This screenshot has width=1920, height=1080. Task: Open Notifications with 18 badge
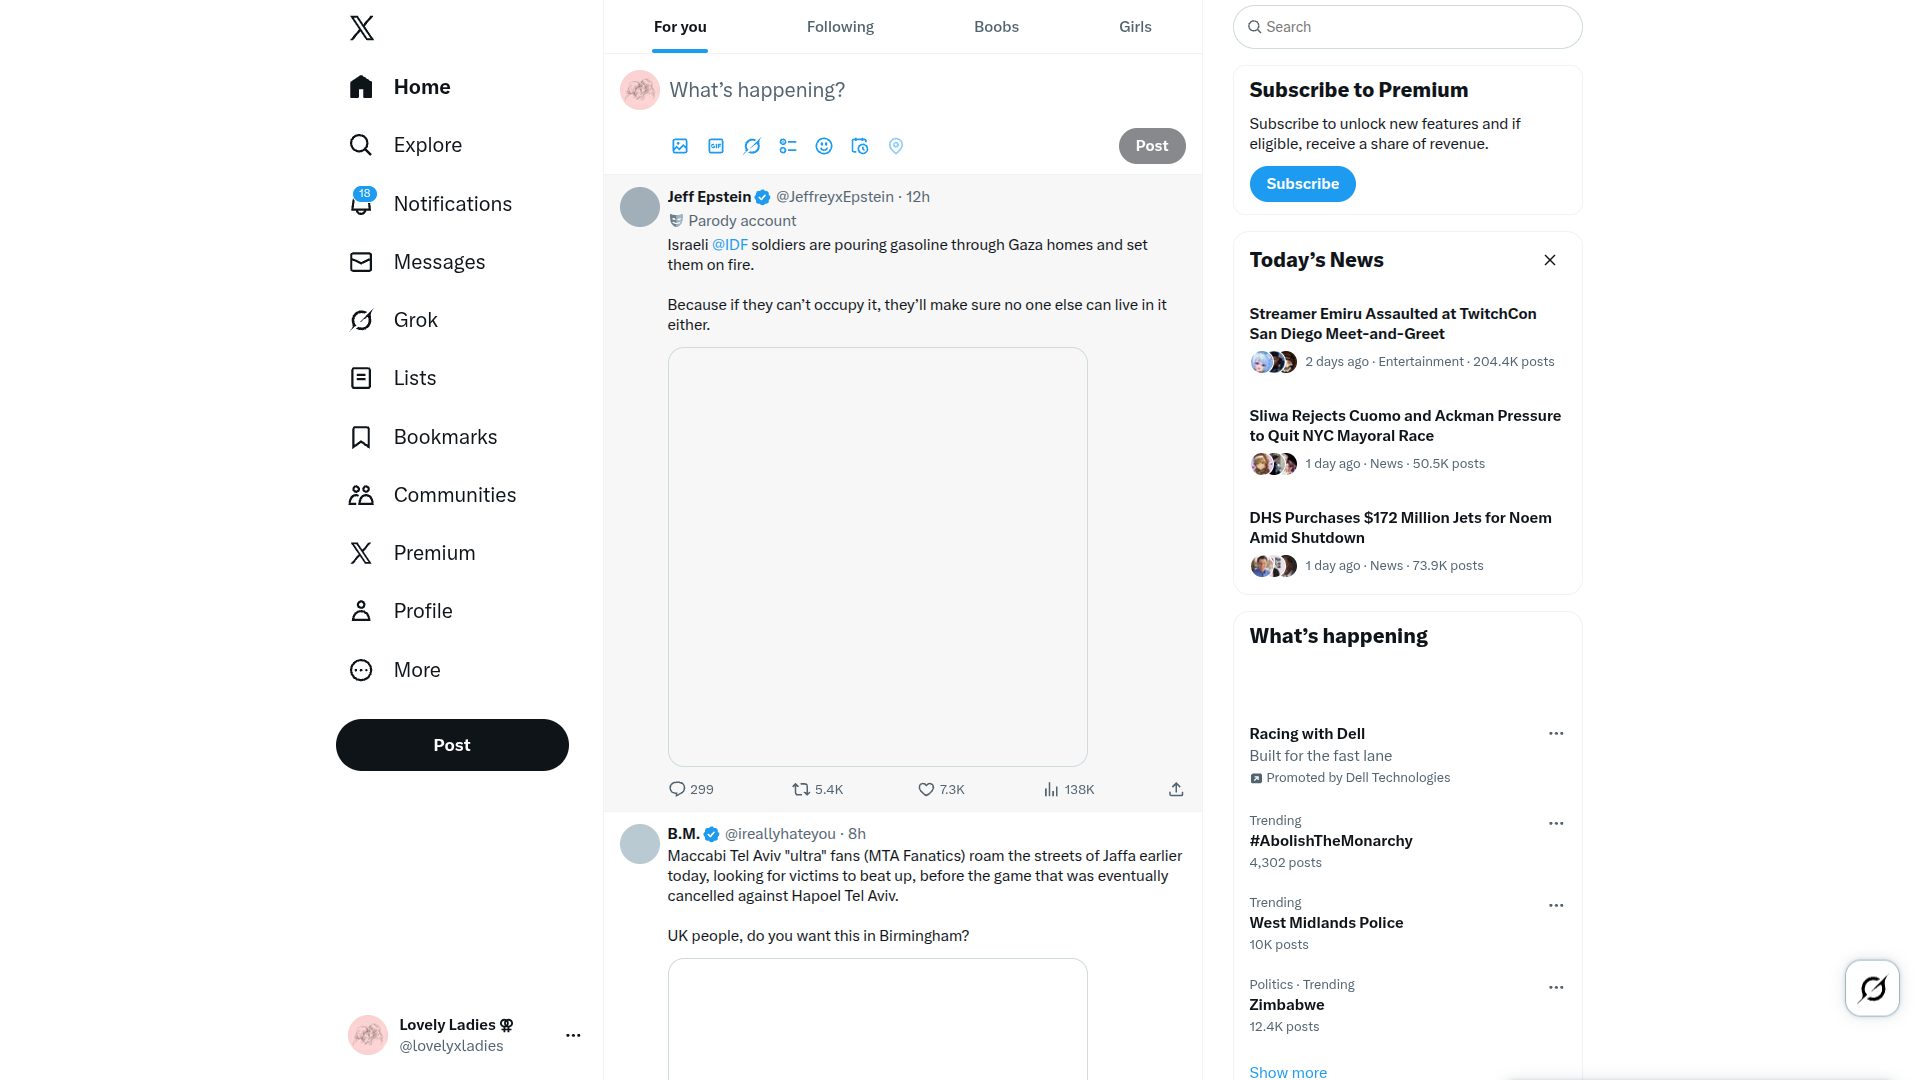click(431, 204)
